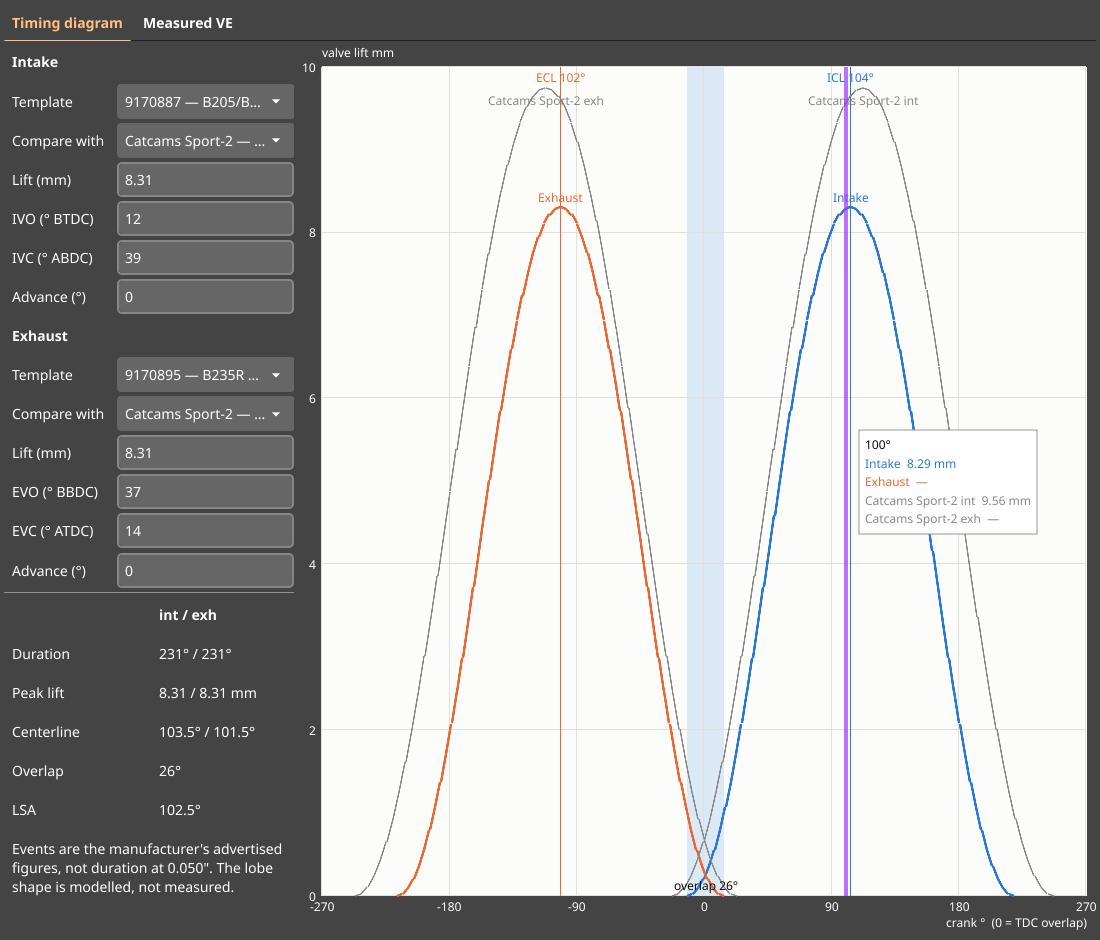
Task: Edit the IVO (° BTDC) value
Action: (205, 219)
